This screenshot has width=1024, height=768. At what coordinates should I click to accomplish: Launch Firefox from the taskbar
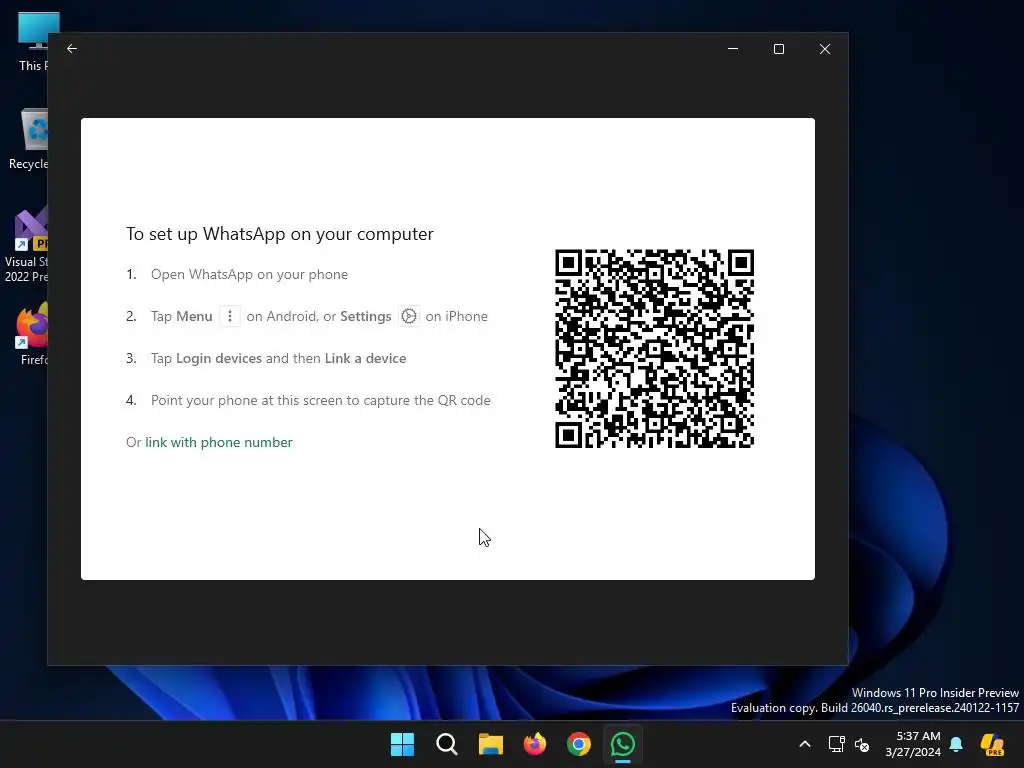click(x=535, y=744)
